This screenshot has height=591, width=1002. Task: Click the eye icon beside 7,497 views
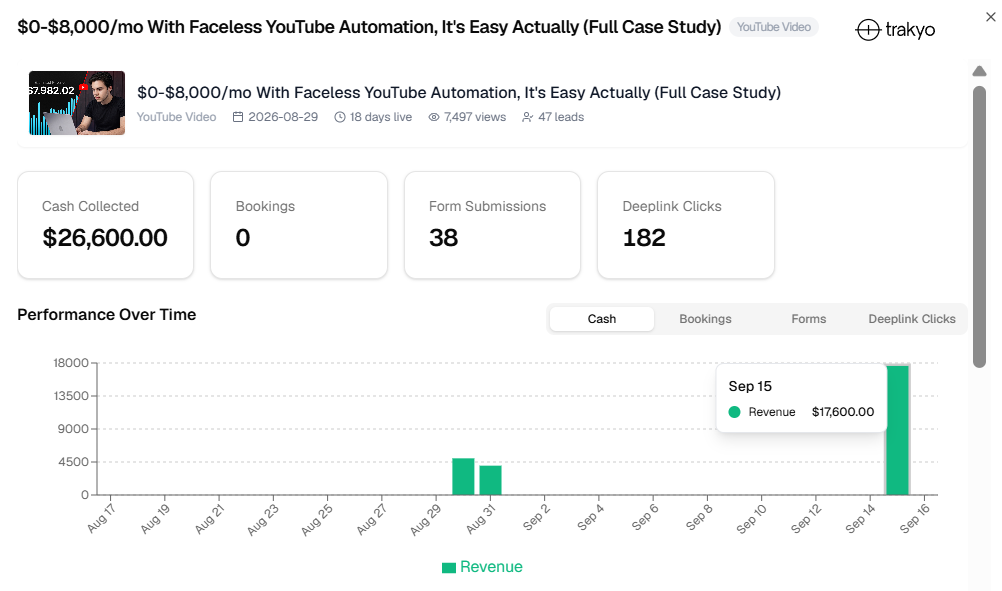pos(434,117)
